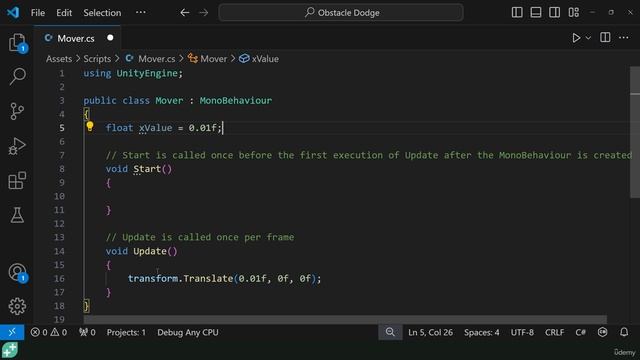This screenshot has height=360, width=640.
Task: Open the Explorer view in activity bar
Action: [x=17, y=42]
